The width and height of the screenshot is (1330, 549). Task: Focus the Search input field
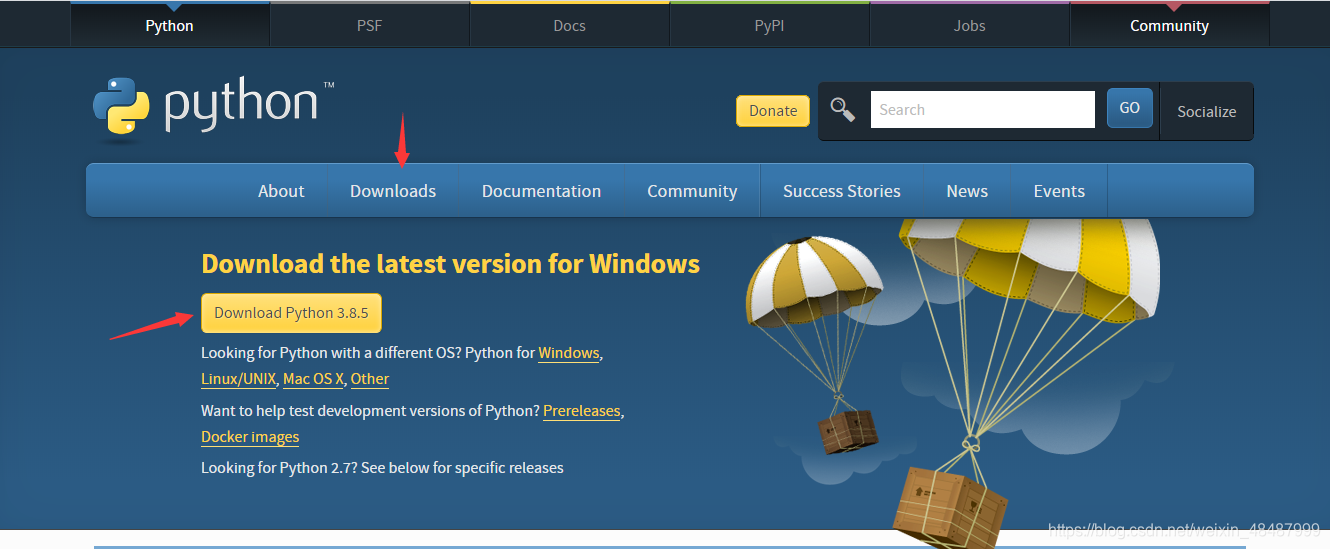click(x=983, y=110)
